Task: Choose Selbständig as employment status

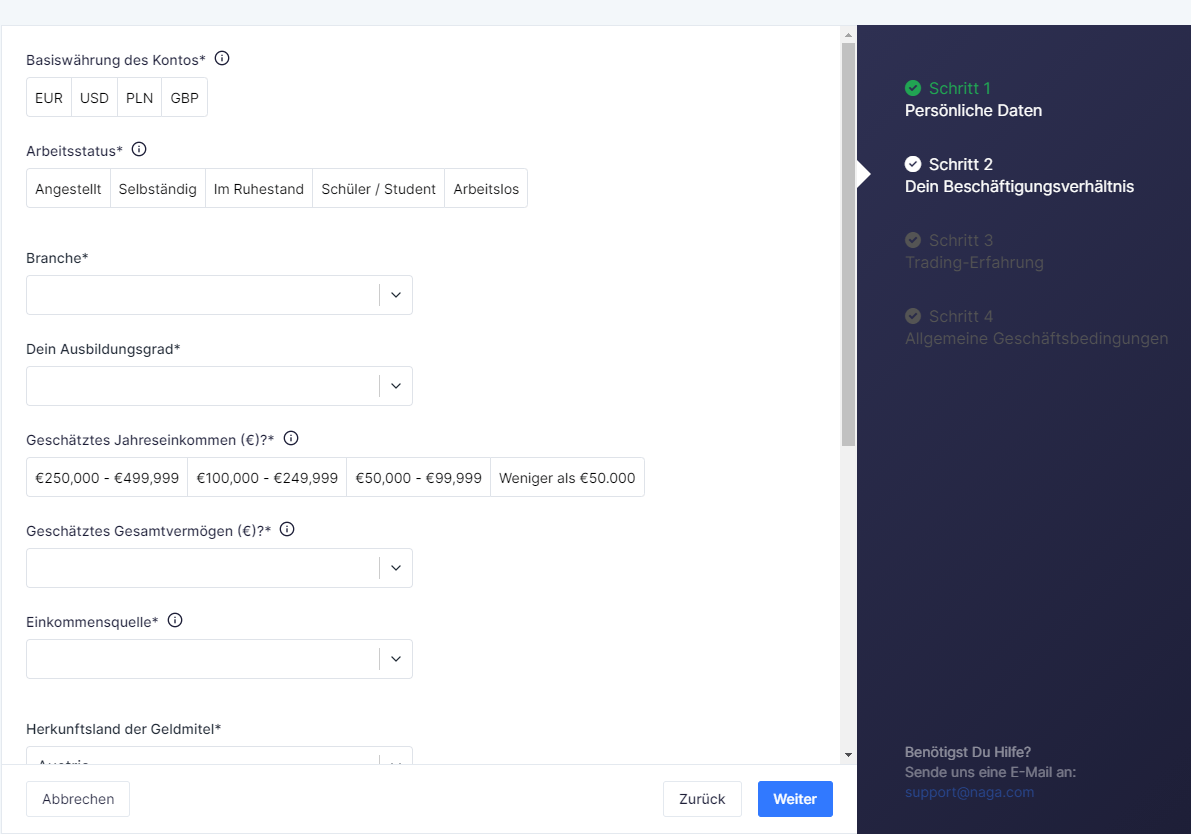Action: [157, 189]
